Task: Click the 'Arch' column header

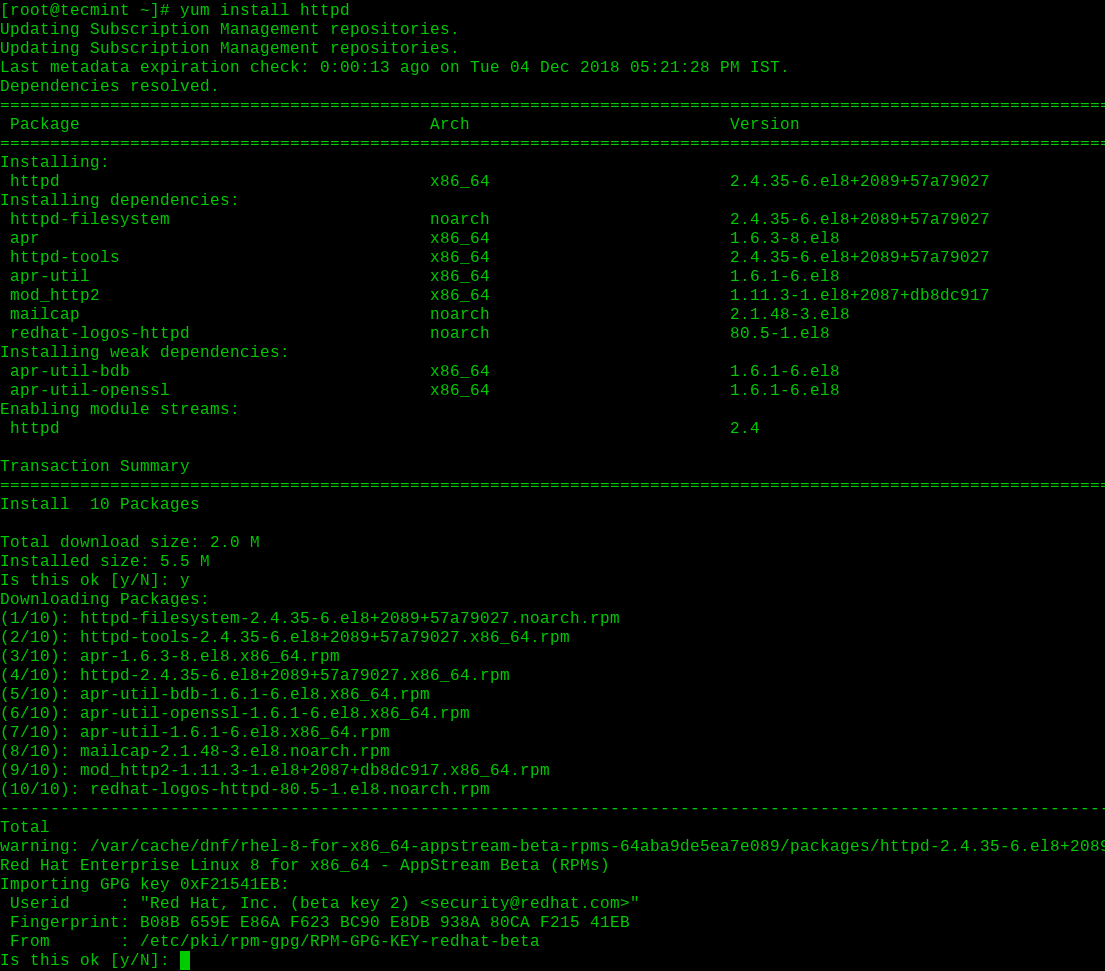Action: pyautogui.click(x=450, y=124)
